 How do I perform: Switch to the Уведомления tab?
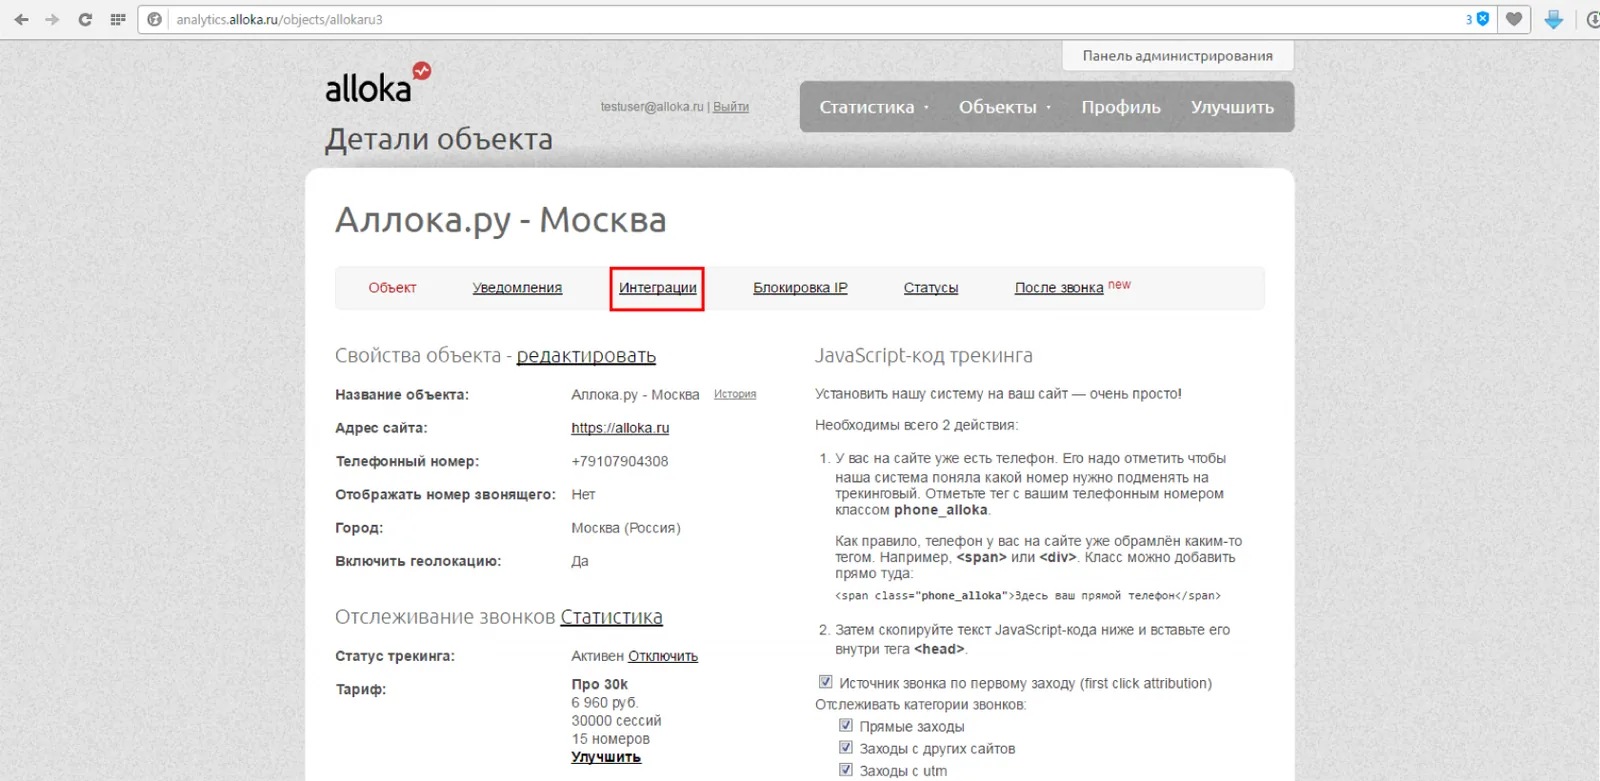click(517, 288)
